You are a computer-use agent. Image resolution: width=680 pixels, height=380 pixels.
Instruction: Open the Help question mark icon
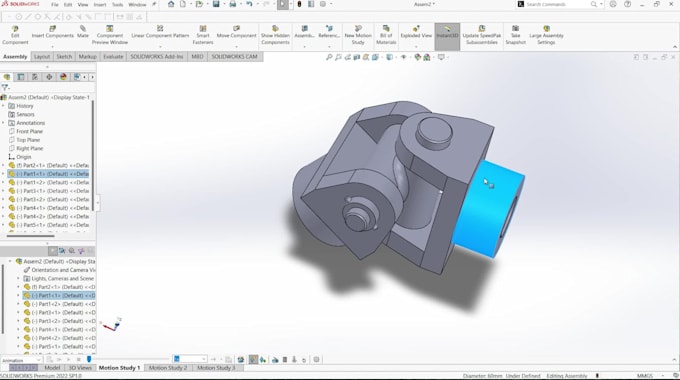628,4
